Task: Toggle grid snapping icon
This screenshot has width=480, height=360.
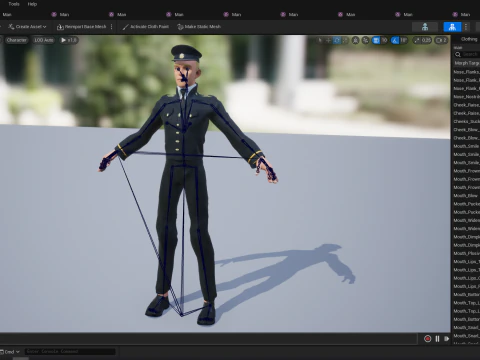Action: 376,40
